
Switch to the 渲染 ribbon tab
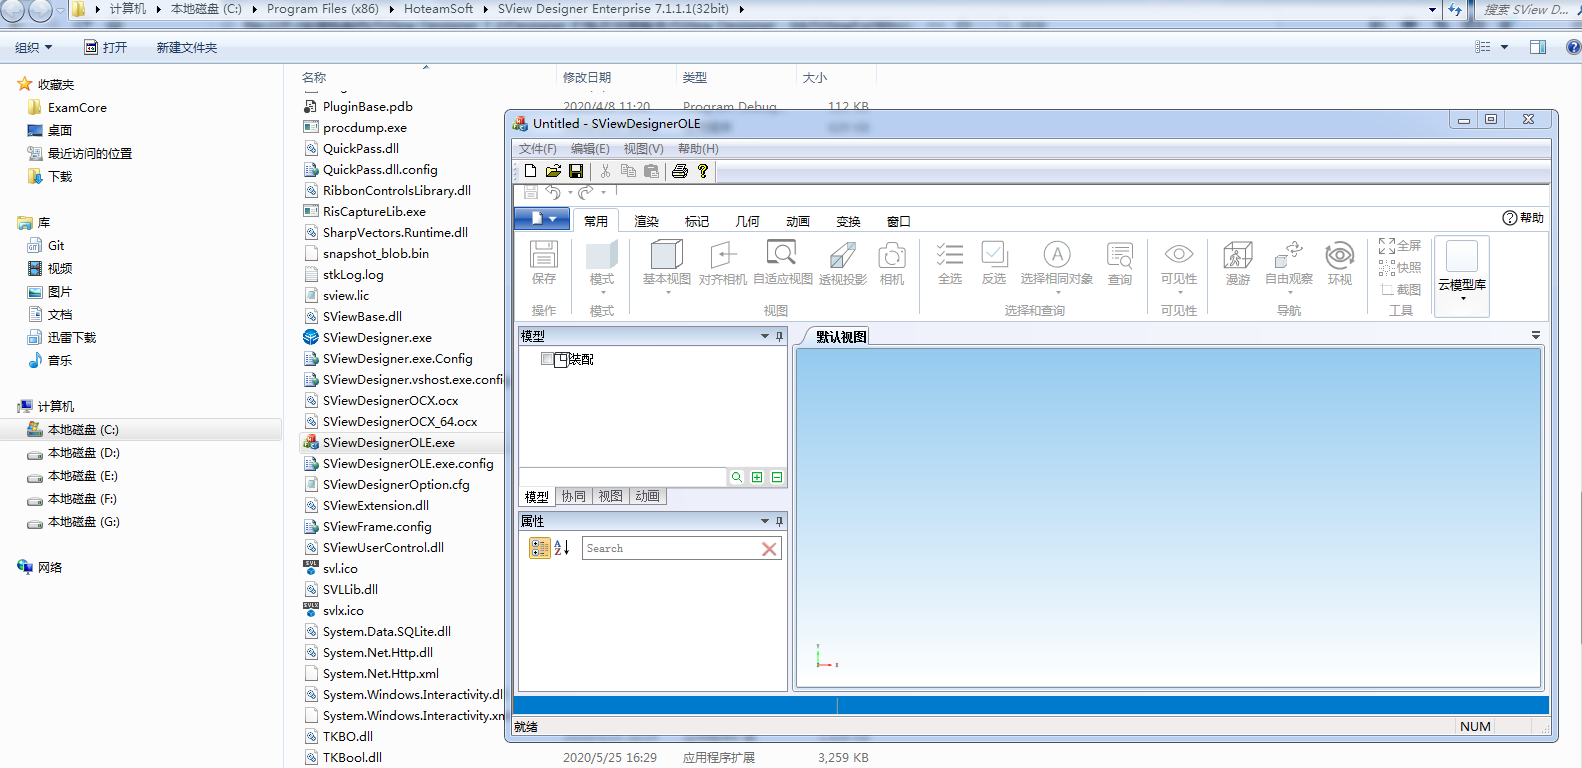647,221
